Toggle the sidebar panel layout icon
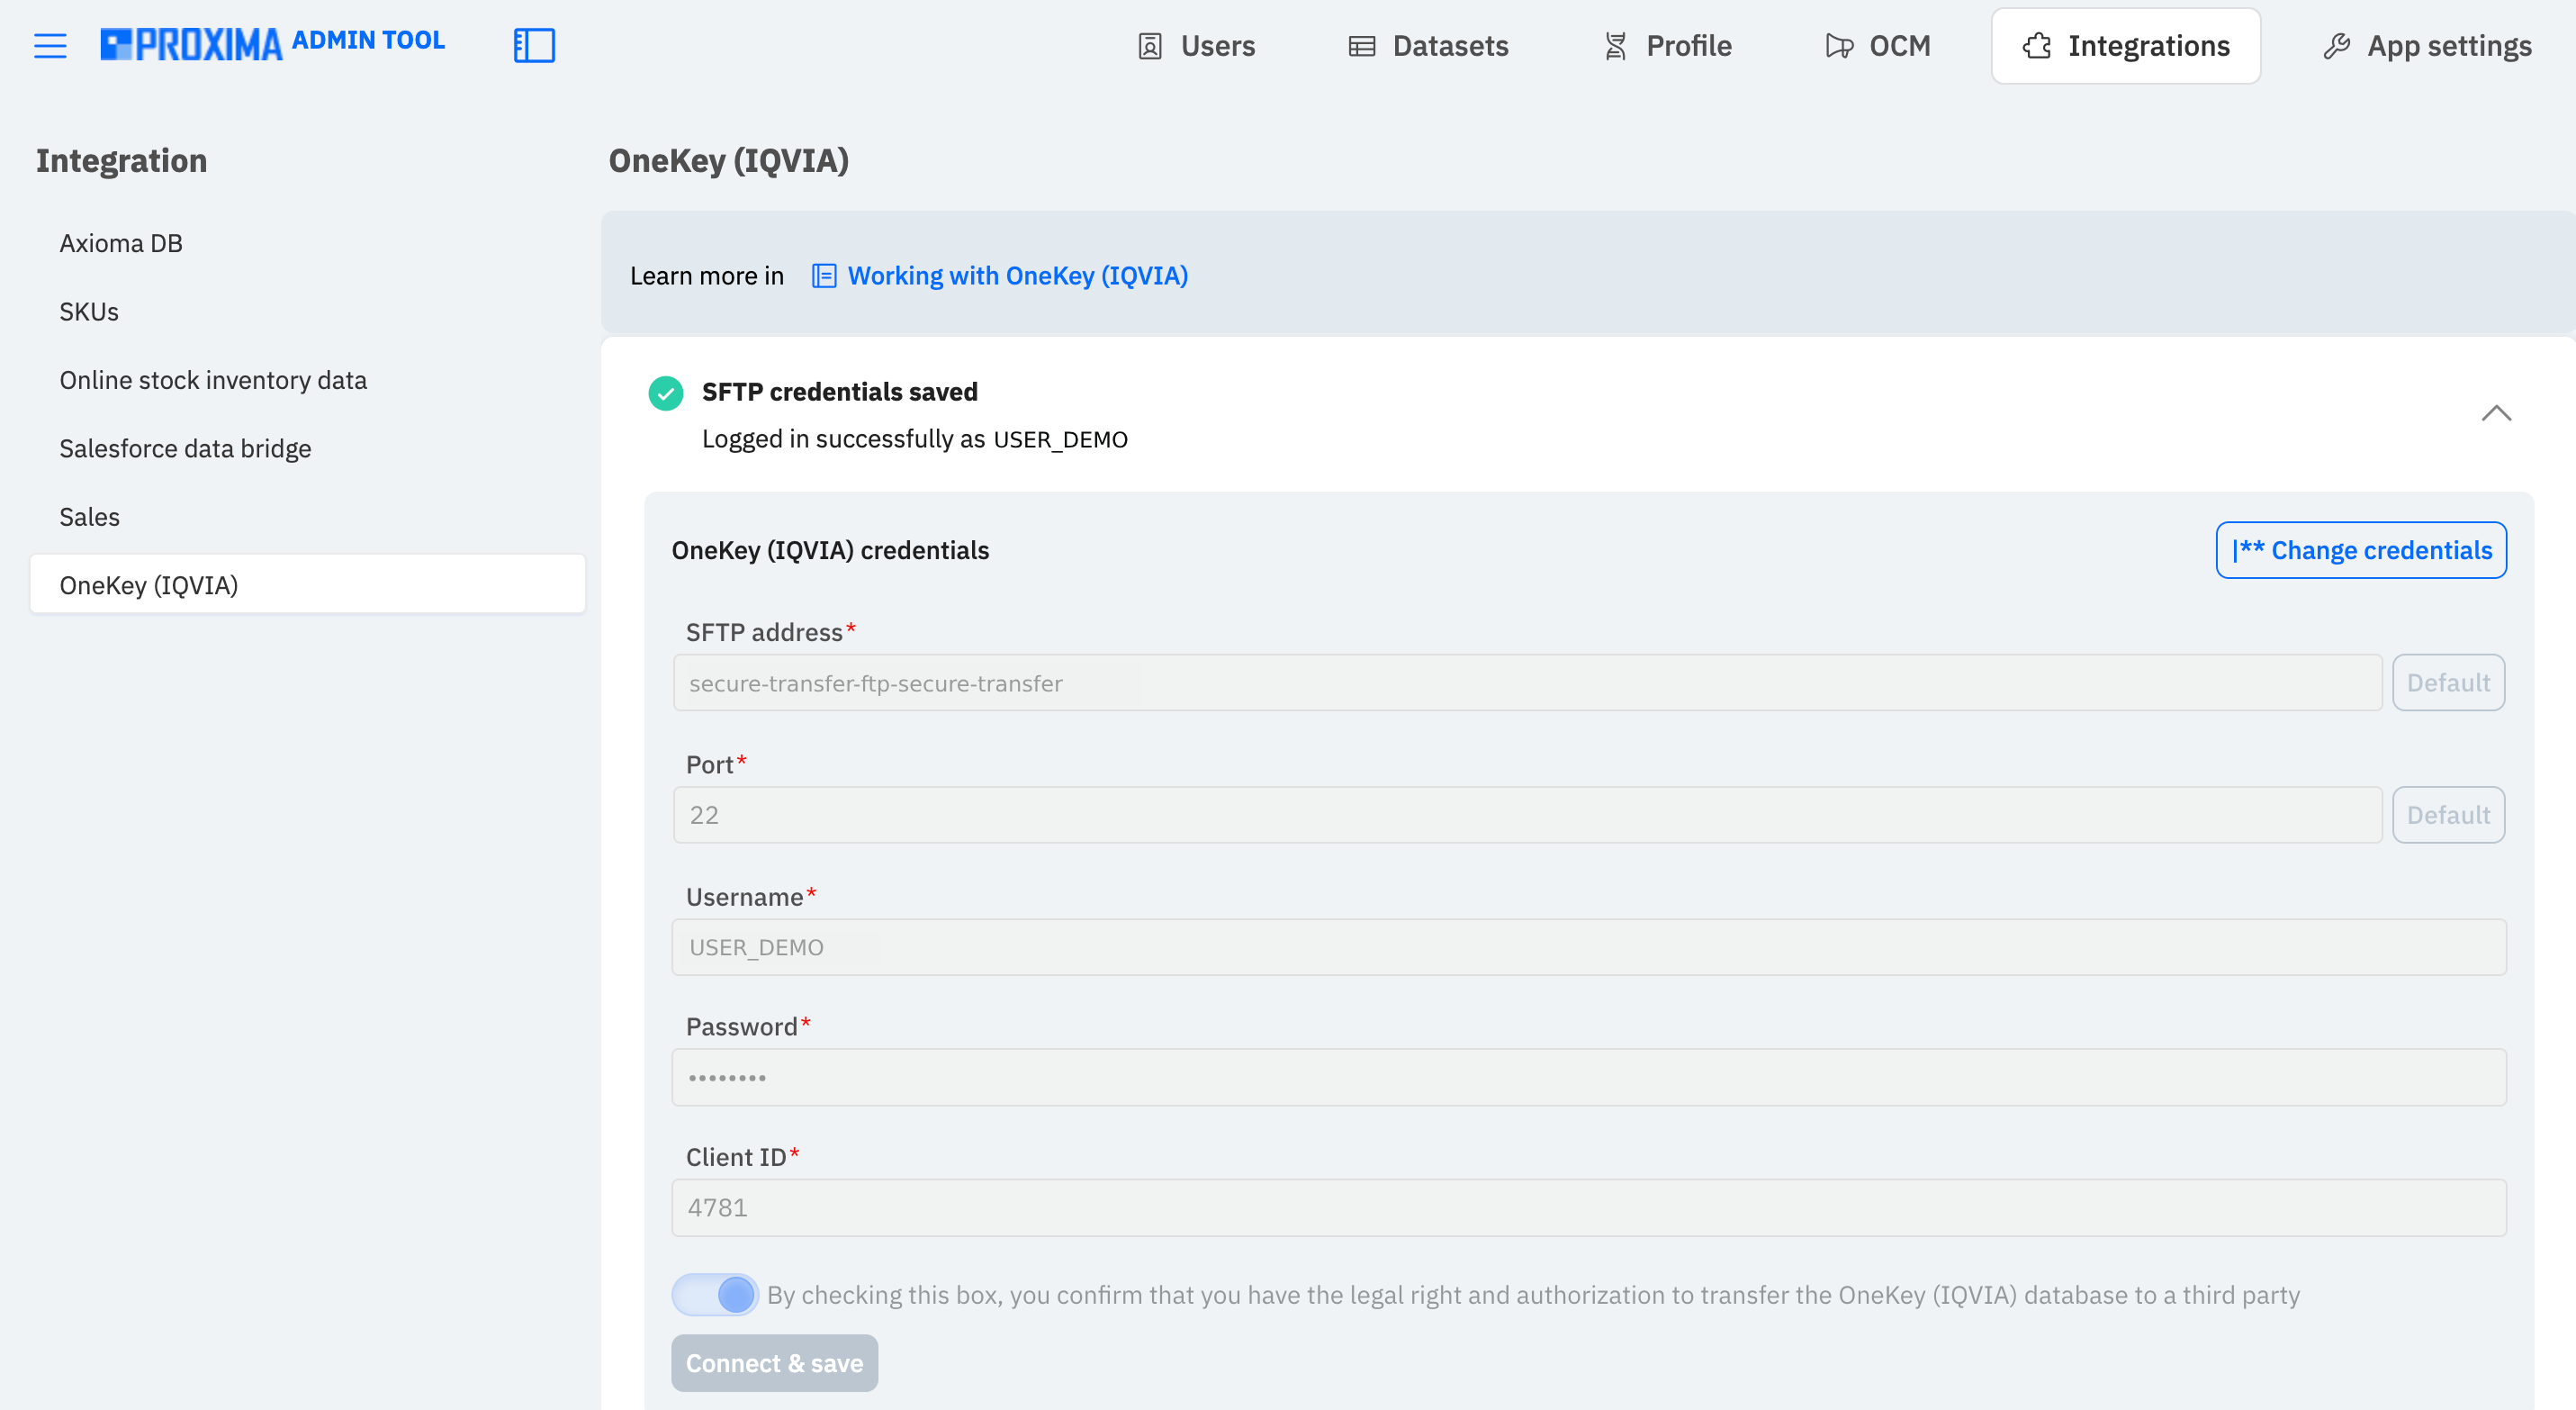Screen dimensions: 2576x1410 click(x=534, y=46)
